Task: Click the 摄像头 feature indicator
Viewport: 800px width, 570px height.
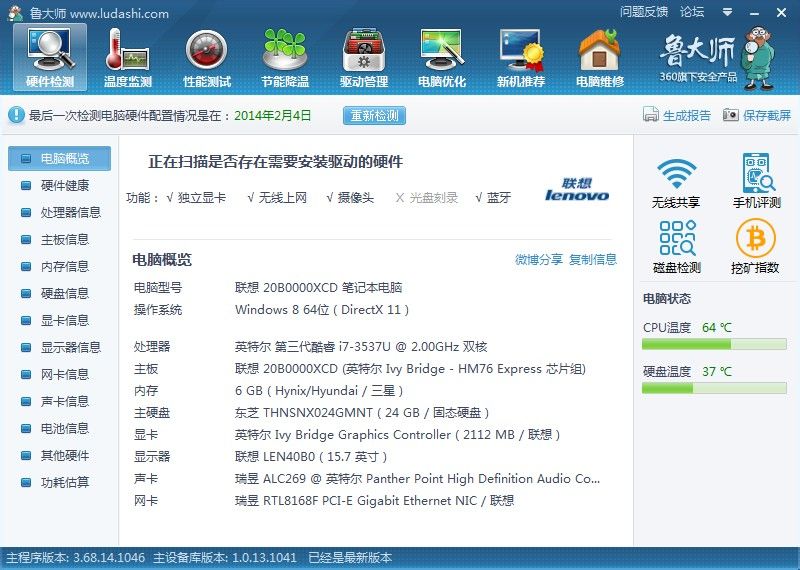Action: [x=350, y=198]
